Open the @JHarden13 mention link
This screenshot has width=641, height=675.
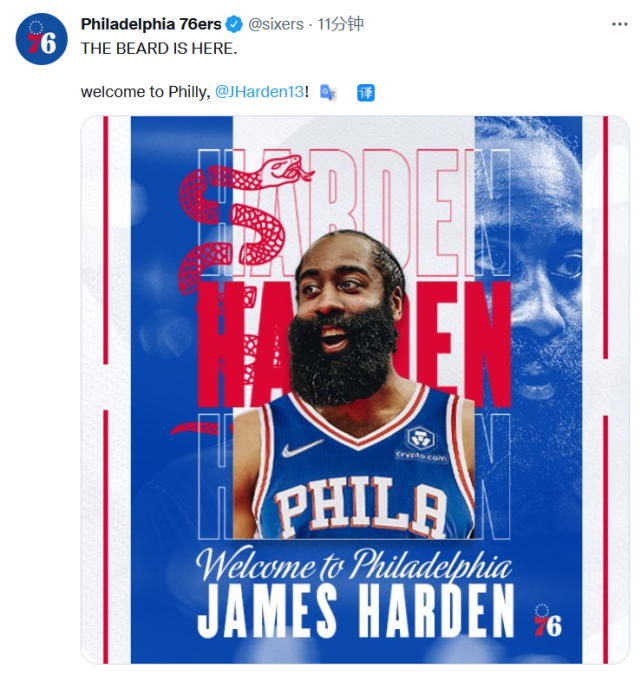260,92
